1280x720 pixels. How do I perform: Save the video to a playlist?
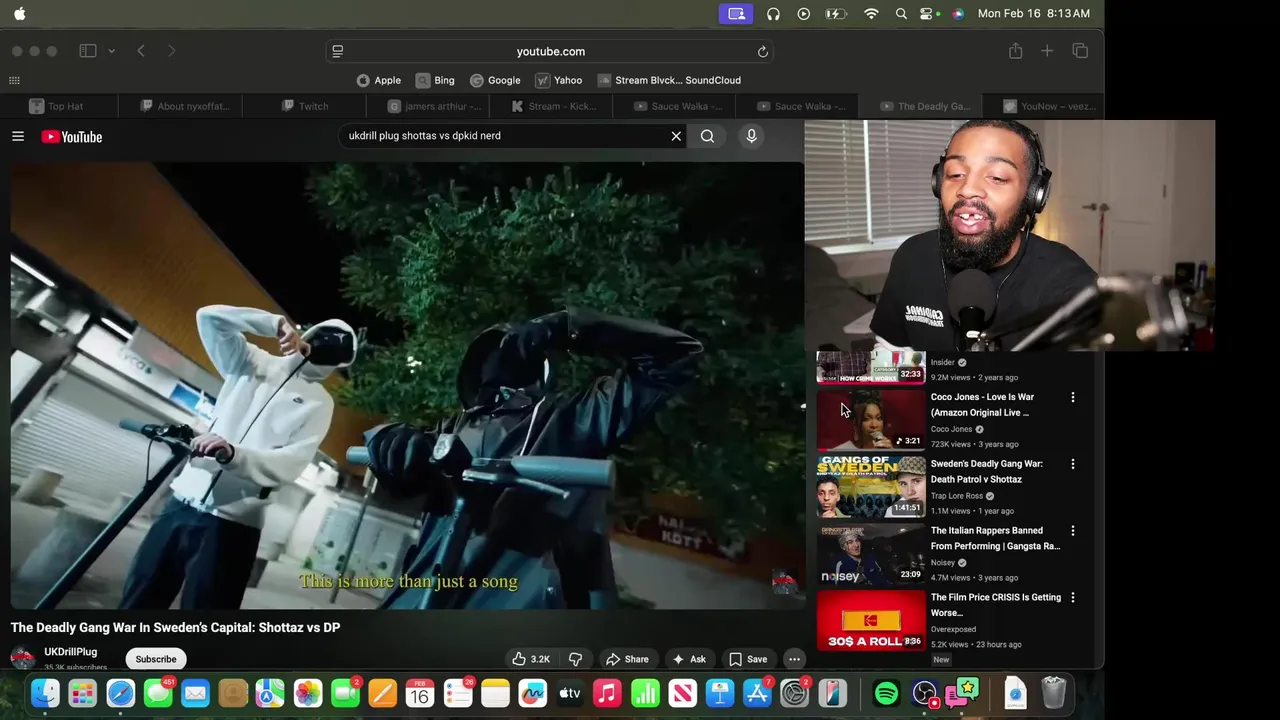[748, 659]
